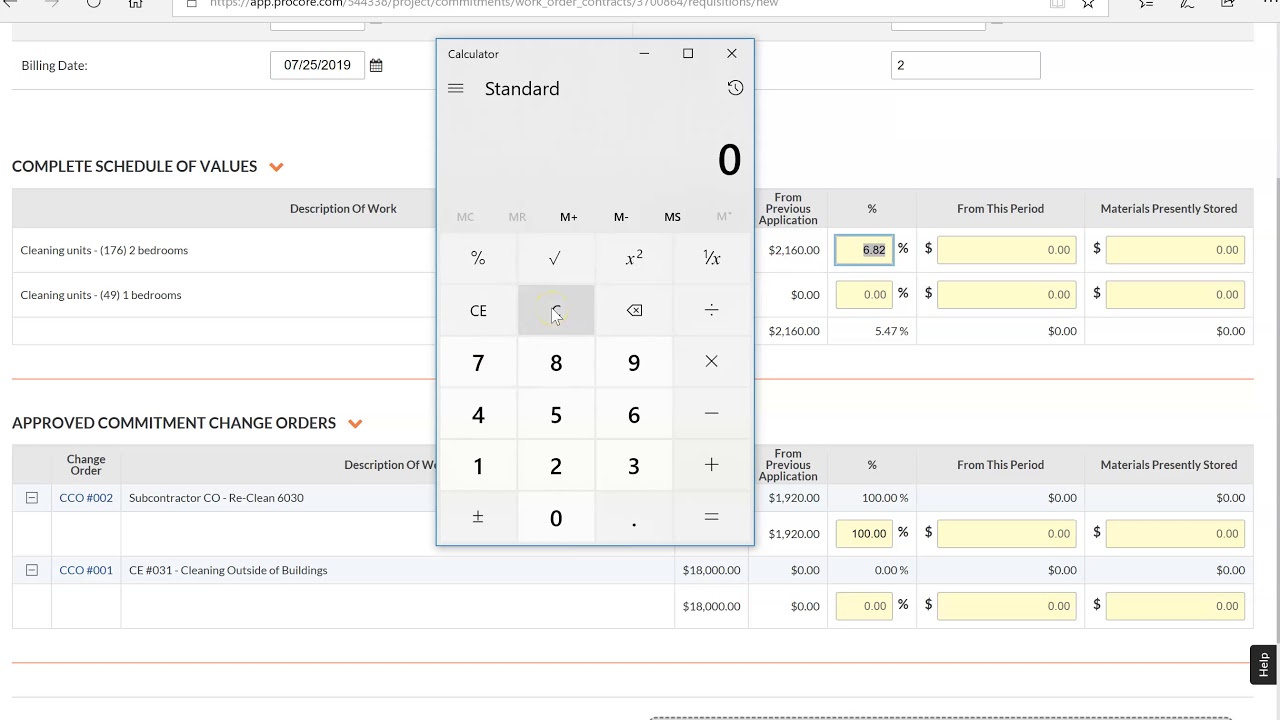This screenshot has width=1280, height=720.
Task: Click the percent field for 1 bedrooms row
Action: tap(864, 294)
